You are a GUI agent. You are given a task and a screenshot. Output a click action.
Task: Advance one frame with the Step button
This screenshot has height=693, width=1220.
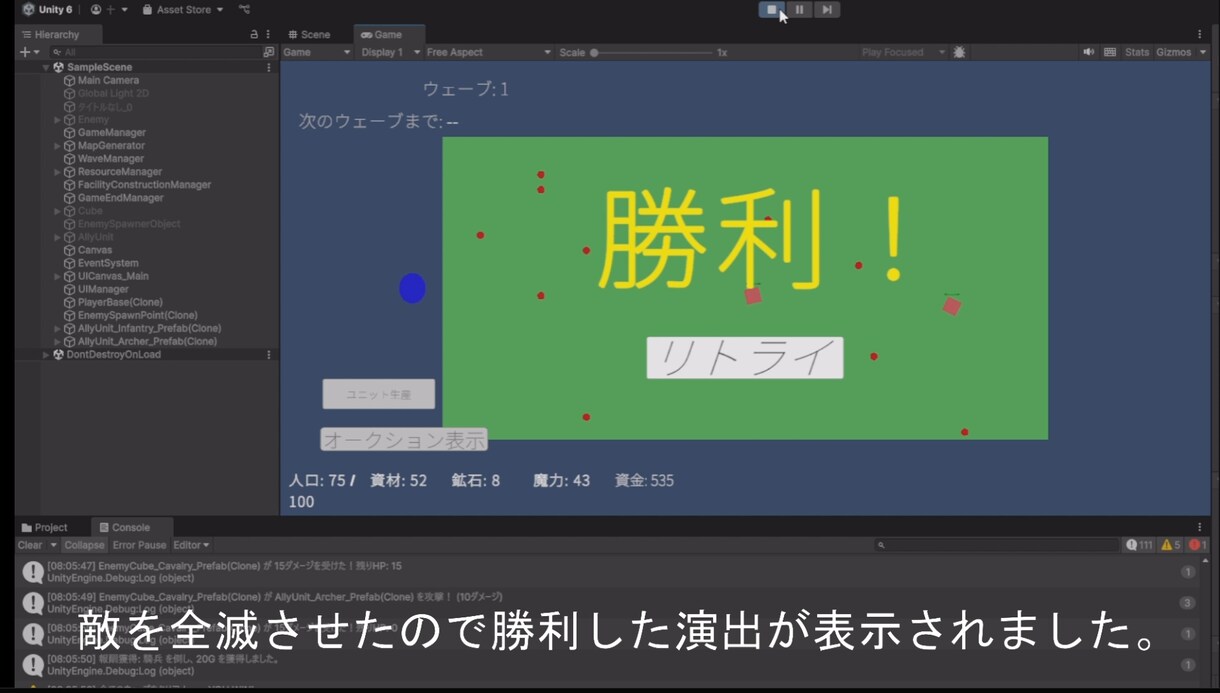tap(826, 10)
